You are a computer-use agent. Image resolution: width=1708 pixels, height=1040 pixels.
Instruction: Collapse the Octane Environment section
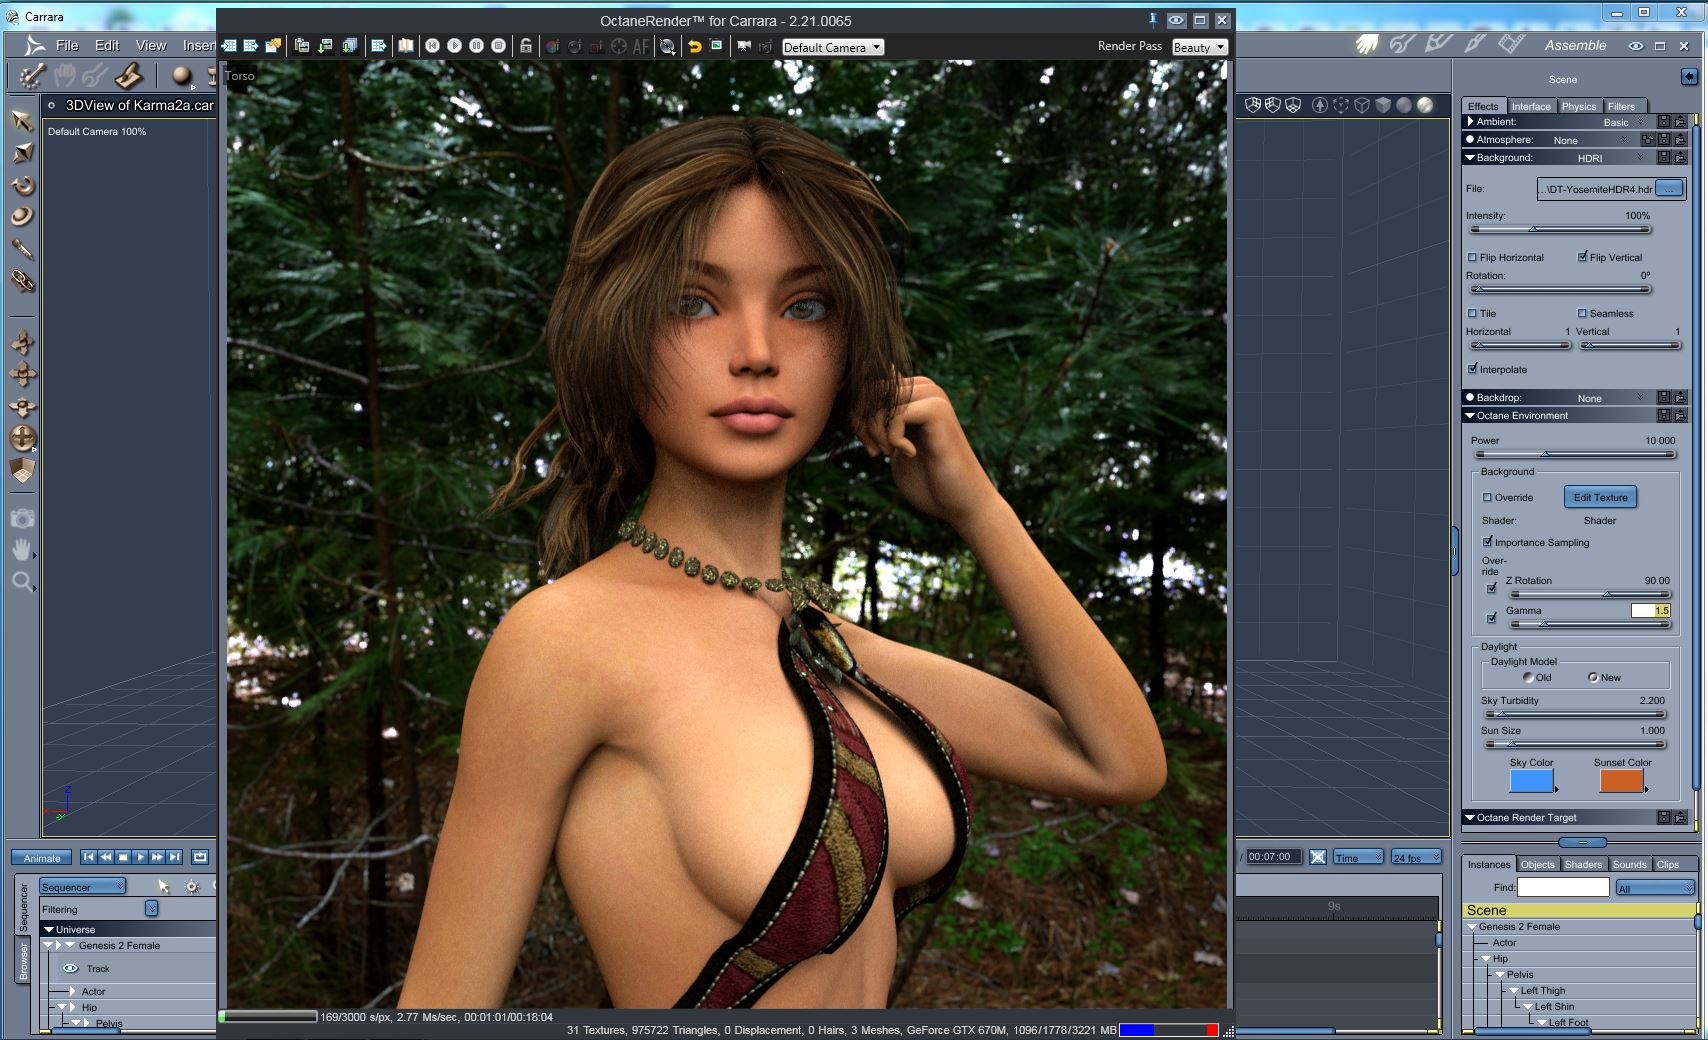click(x=1470, y=416)
